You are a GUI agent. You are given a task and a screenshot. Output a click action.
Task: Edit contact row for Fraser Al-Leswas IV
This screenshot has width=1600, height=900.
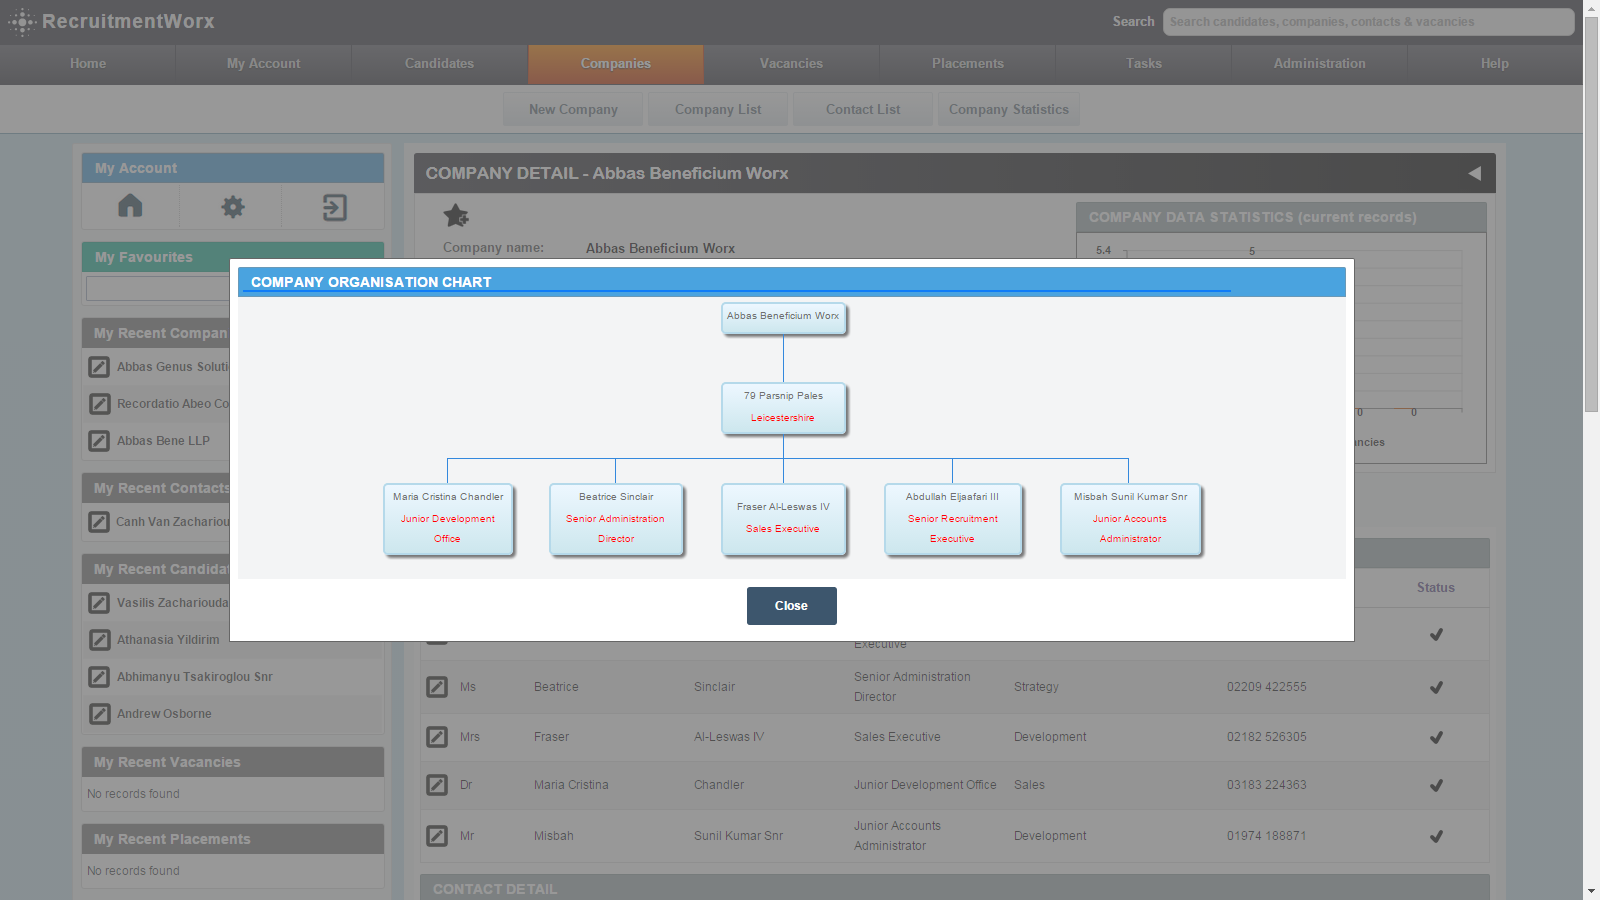pyautogui.click(x=437, y=737)
